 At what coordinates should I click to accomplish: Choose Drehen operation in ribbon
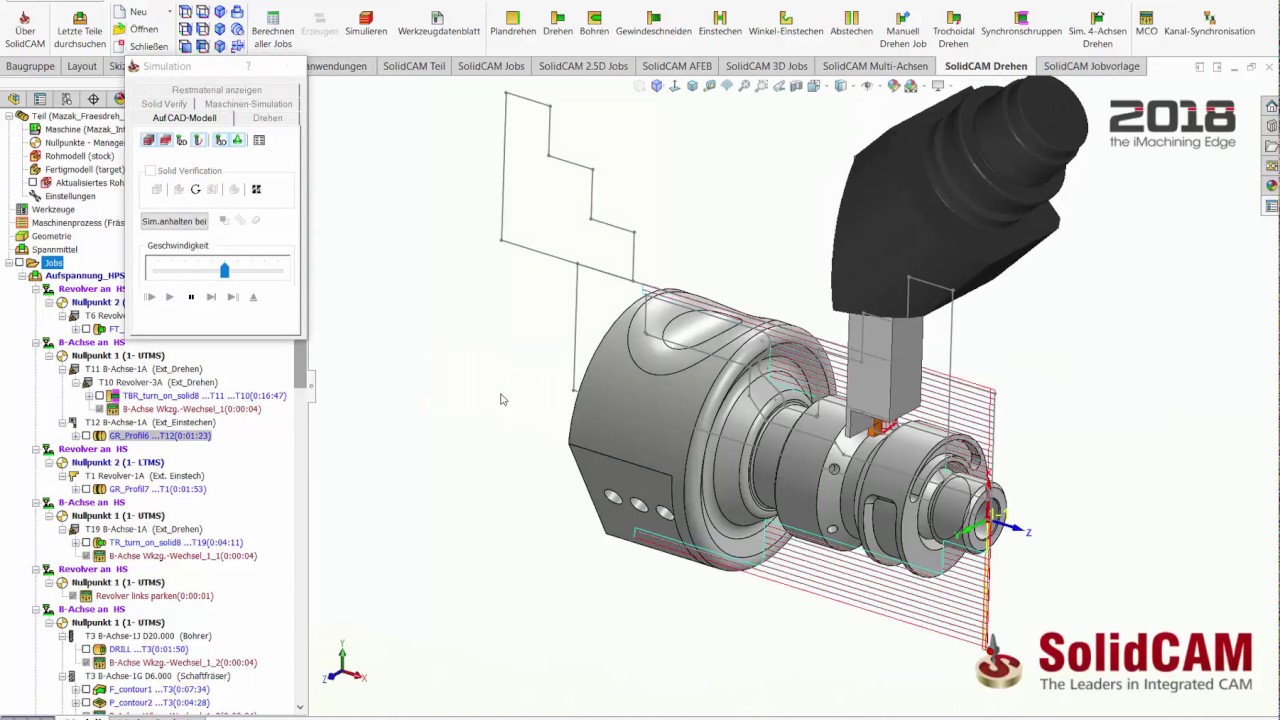point(558,24)
